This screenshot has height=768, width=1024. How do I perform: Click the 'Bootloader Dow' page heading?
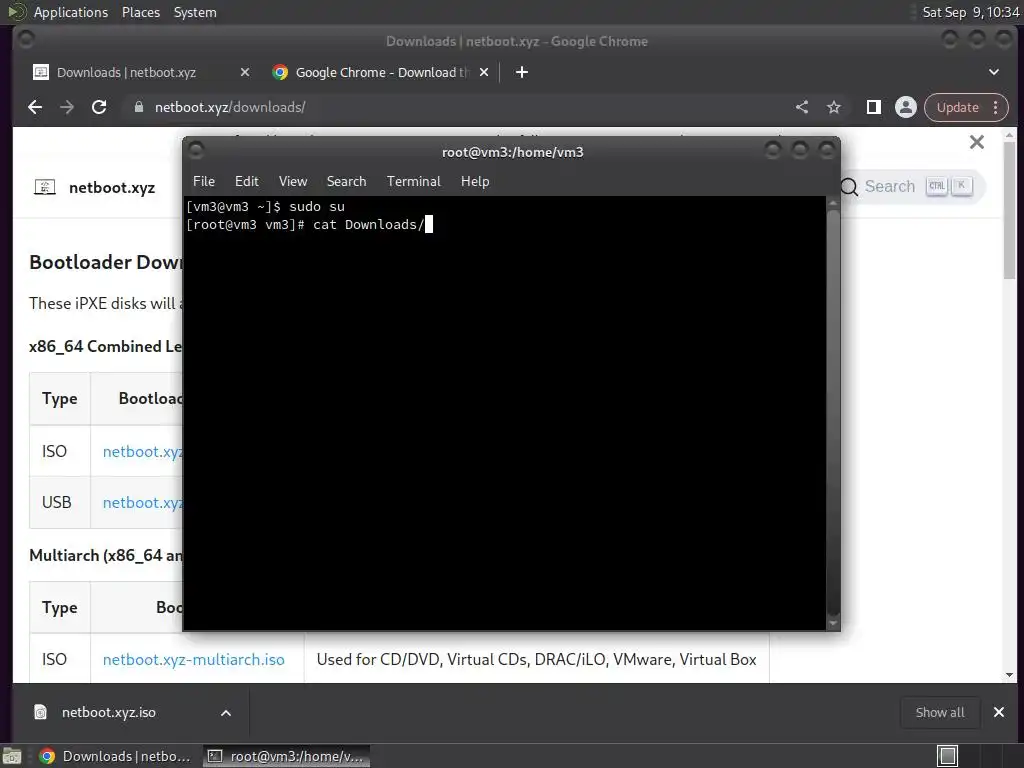(x=106, y=262)
